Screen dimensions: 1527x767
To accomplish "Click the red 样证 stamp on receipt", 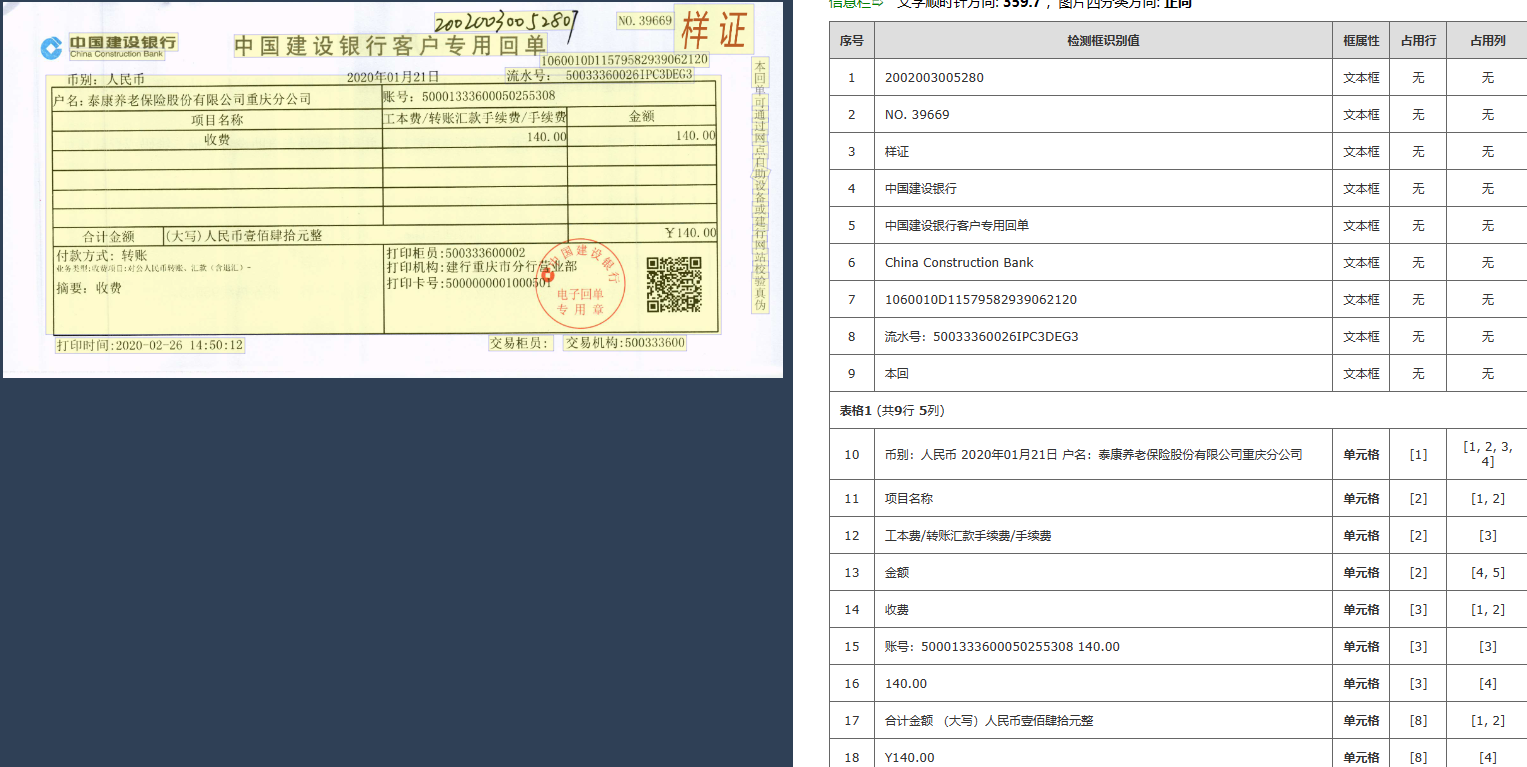I will tap(714, 31).
